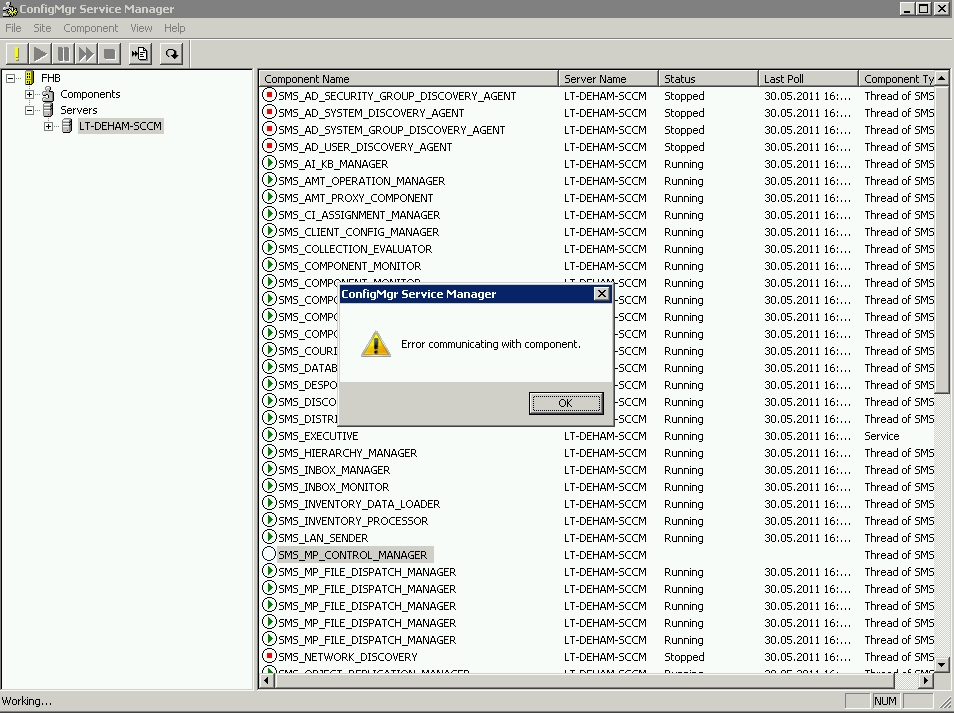
Task: Click the warning triangle icon in the dialog
Action: [x=376, y=344]
